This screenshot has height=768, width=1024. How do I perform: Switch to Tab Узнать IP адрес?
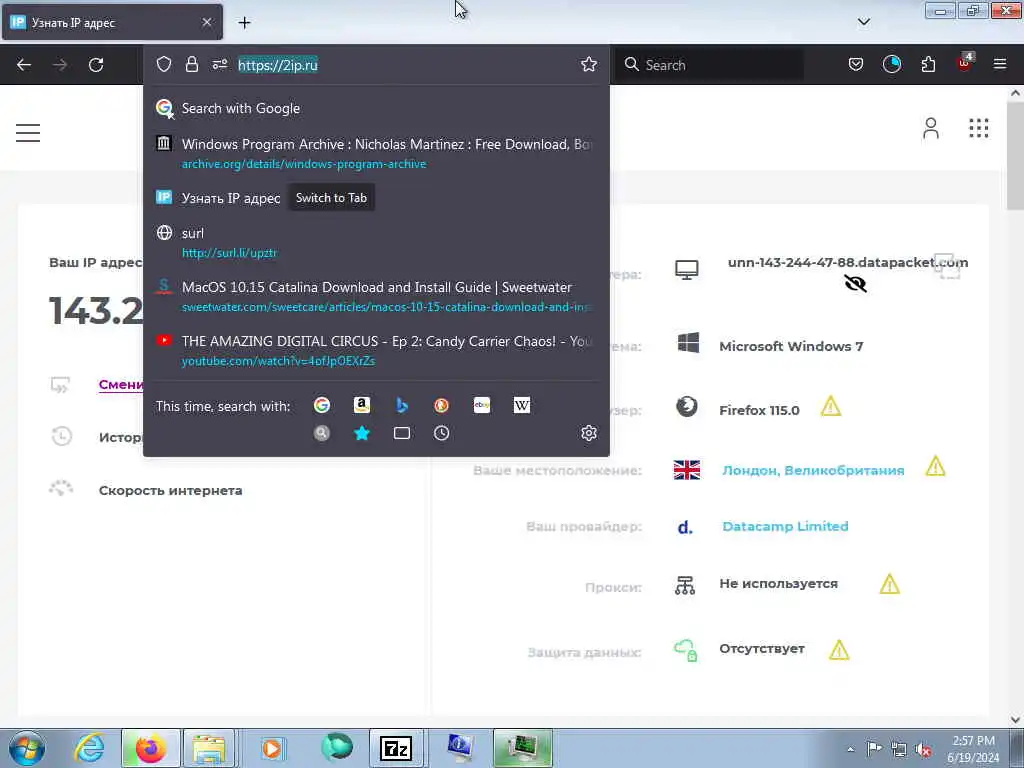(x=376, y=198)
